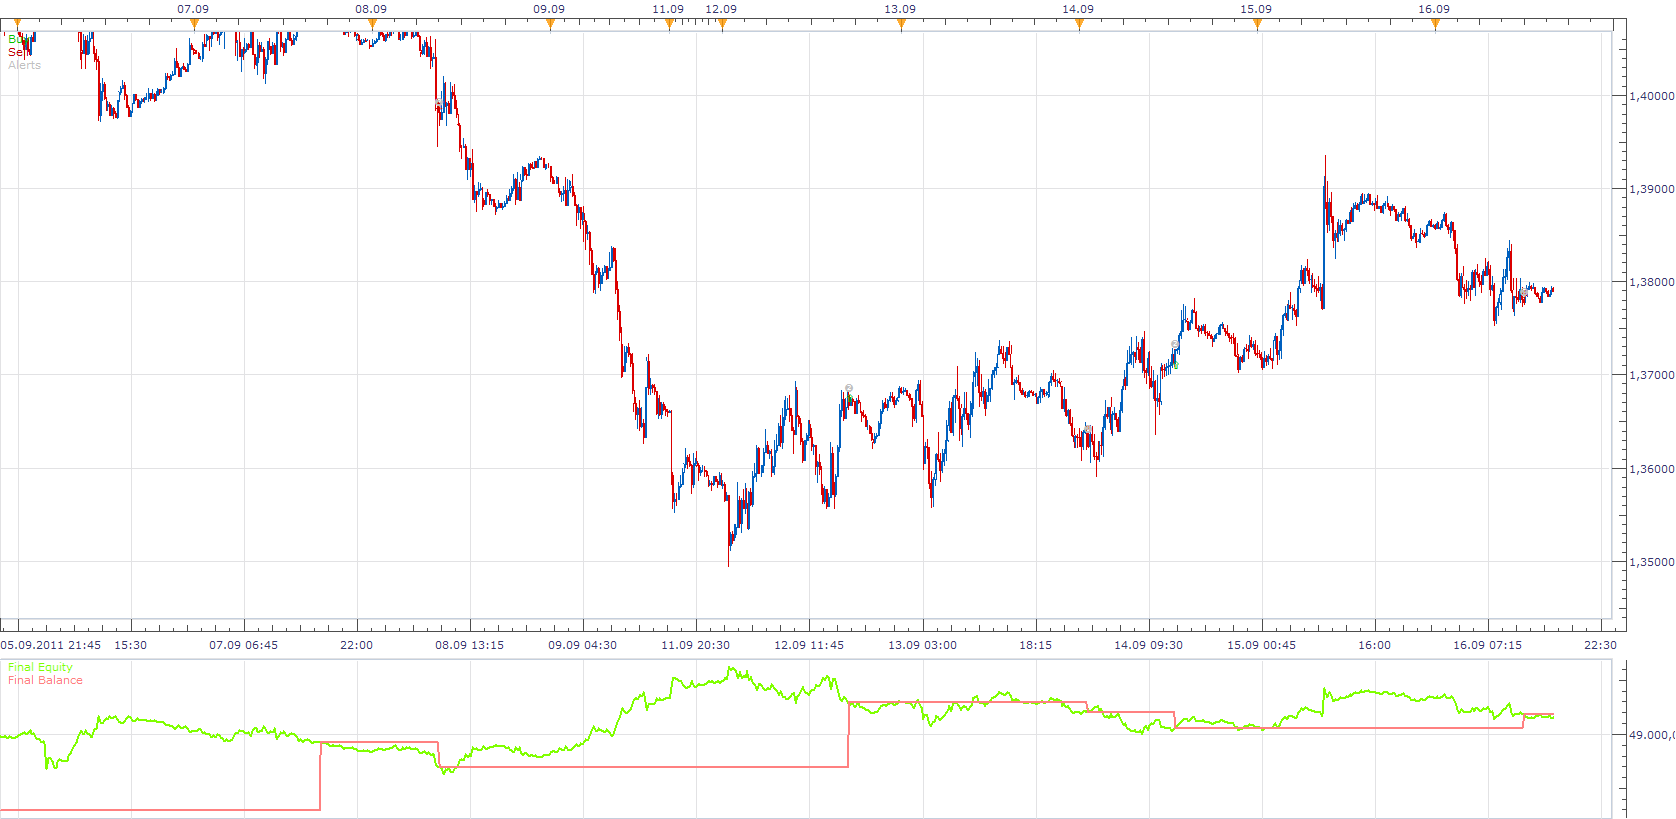Click the 1,37000 price axis label
1676x819 pixels.
pos(1651,375)
